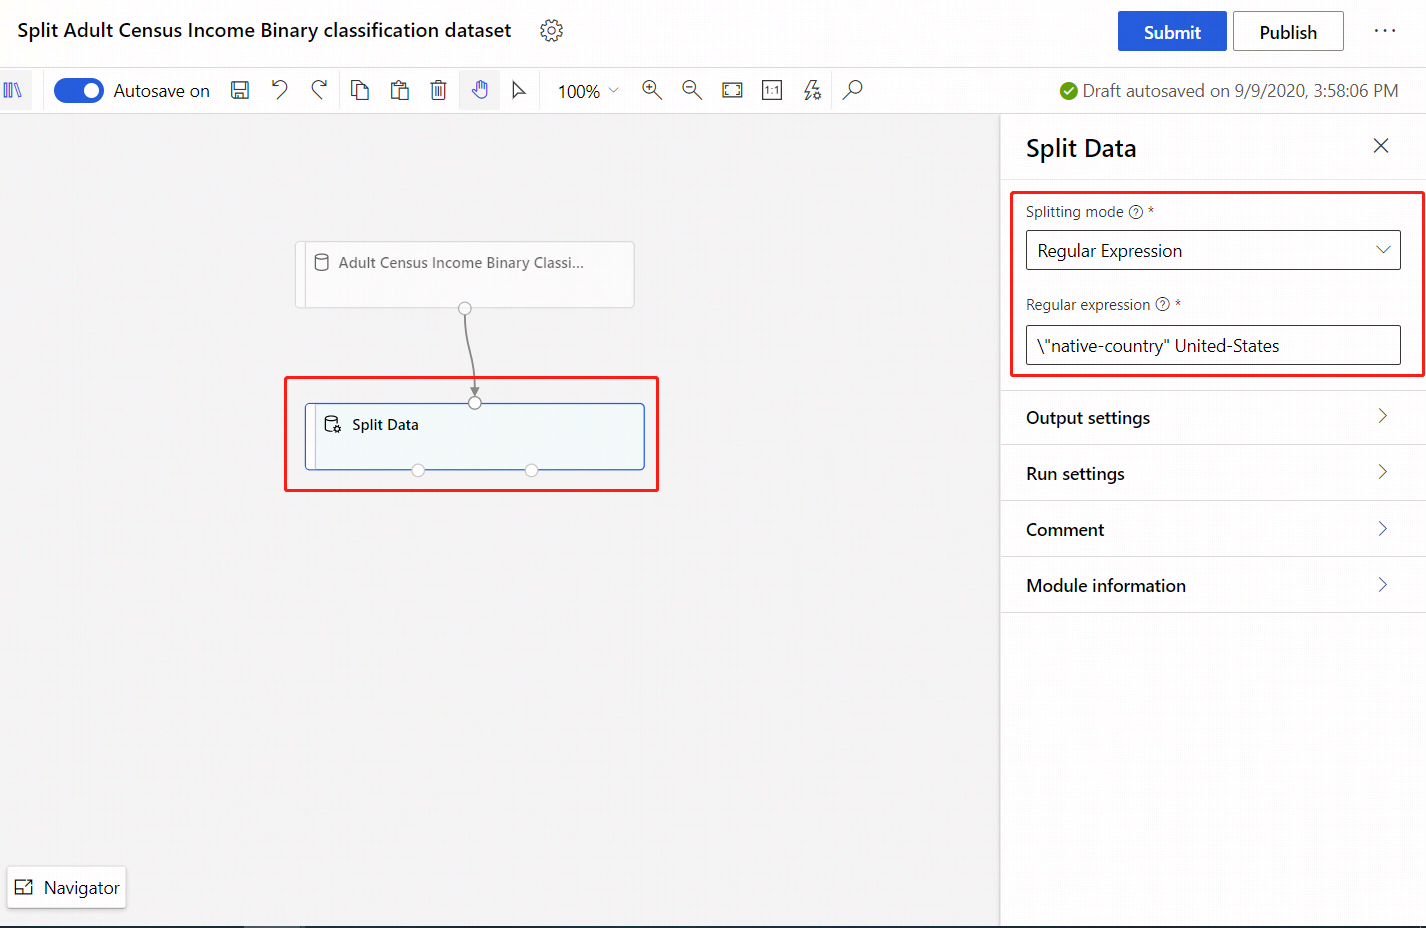Click the Submit button
1426x928 pixels.
tap(1171, 32)
